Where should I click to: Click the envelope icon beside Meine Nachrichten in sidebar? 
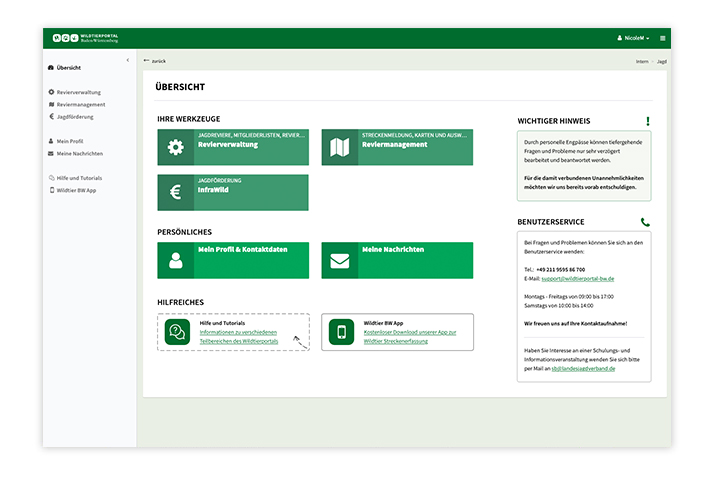point(51,153)
